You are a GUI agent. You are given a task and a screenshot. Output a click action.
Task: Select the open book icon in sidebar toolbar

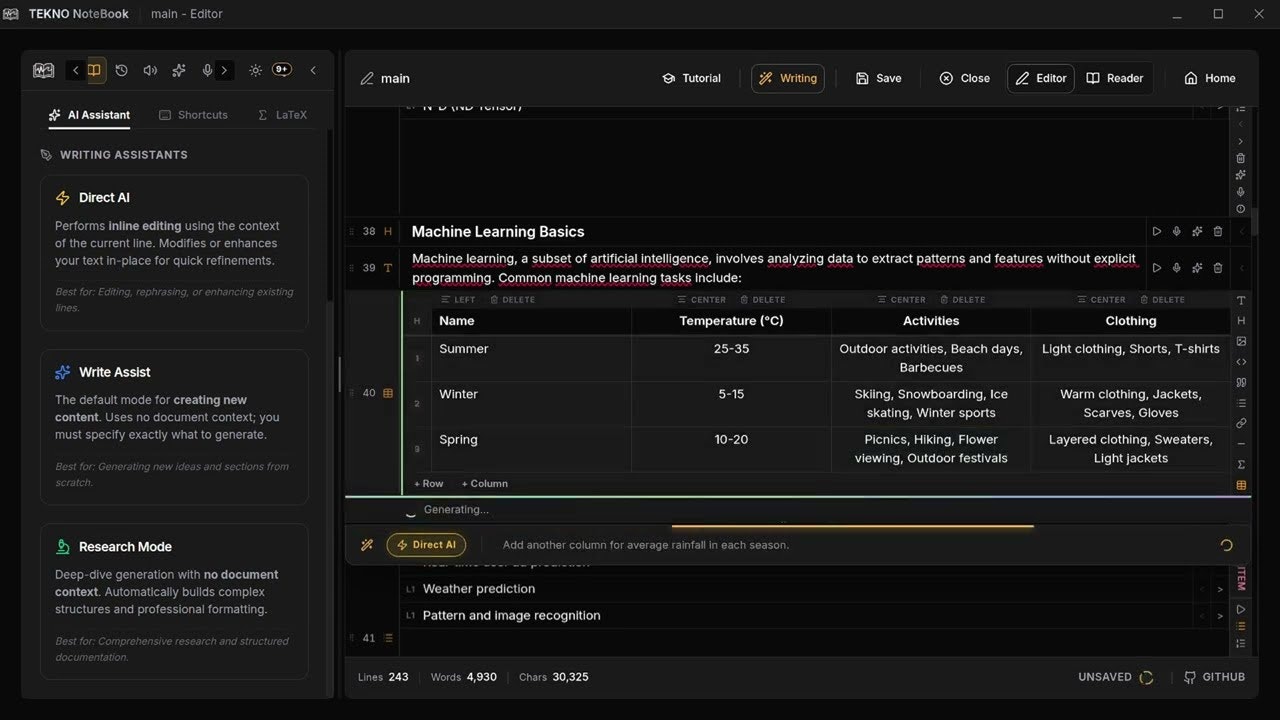[x=95, y=70]
